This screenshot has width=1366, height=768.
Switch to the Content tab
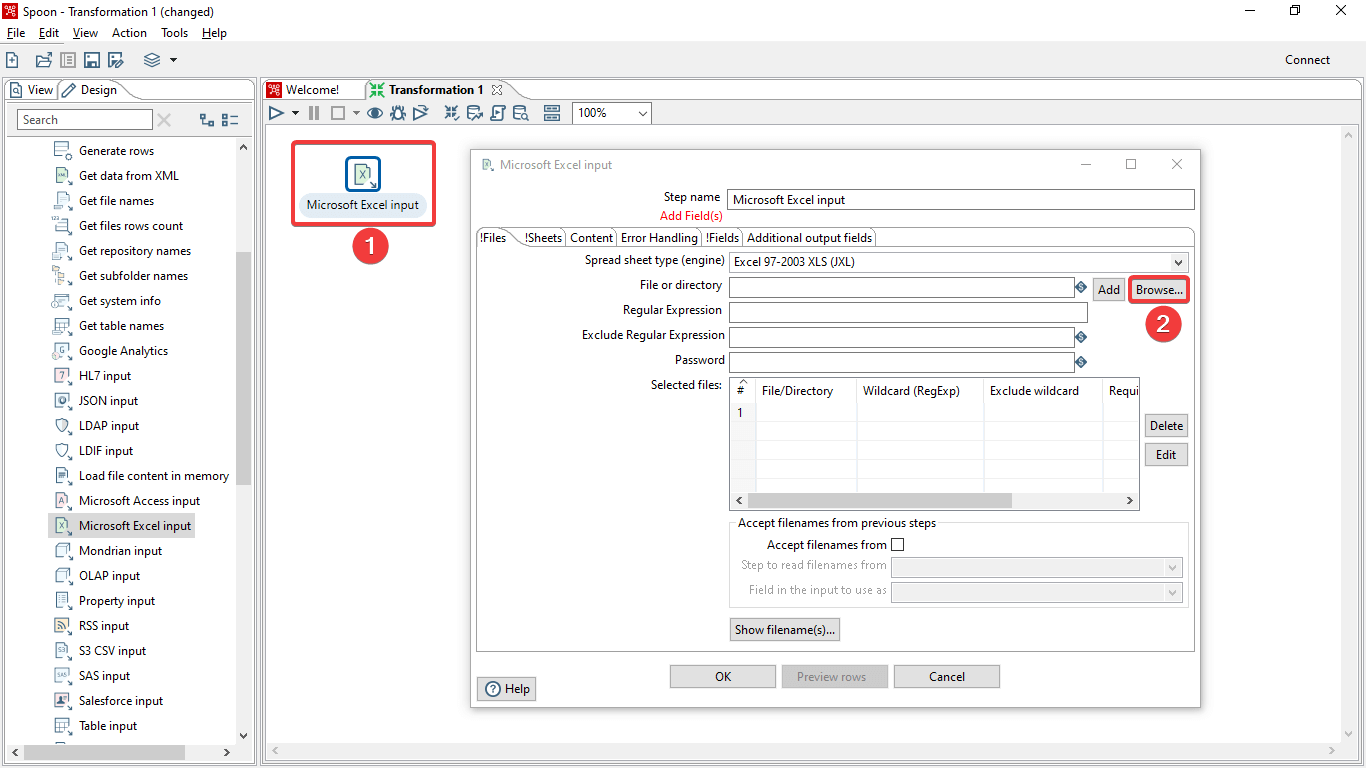point(591,238)
